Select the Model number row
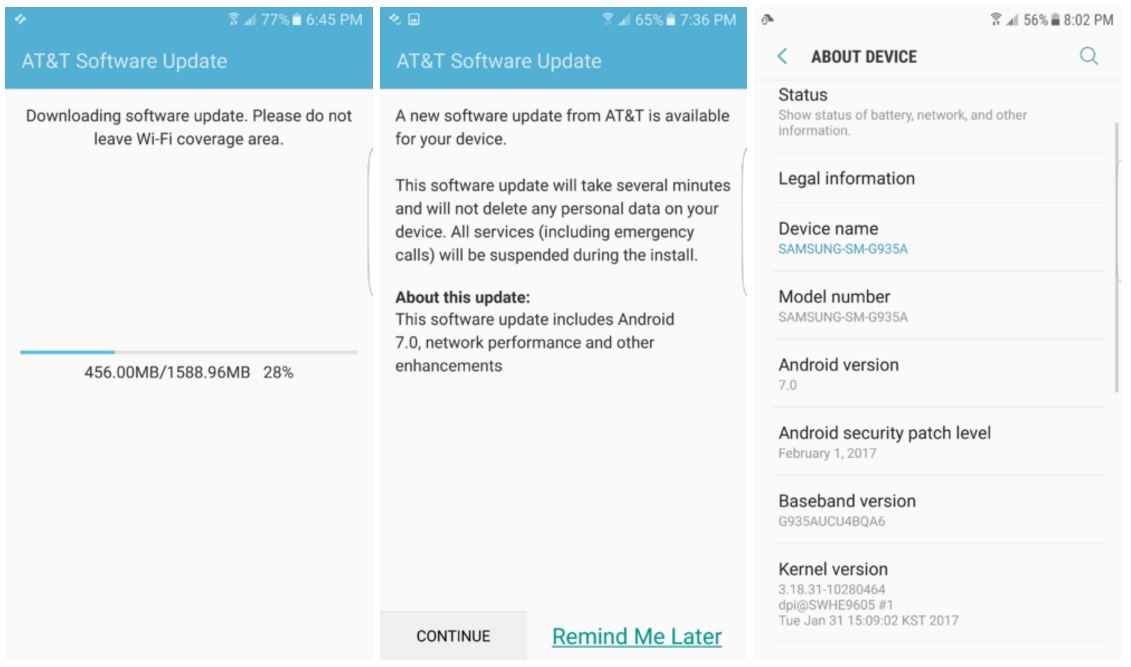This screenshot has width=1131, height=667. coord(938,306)
